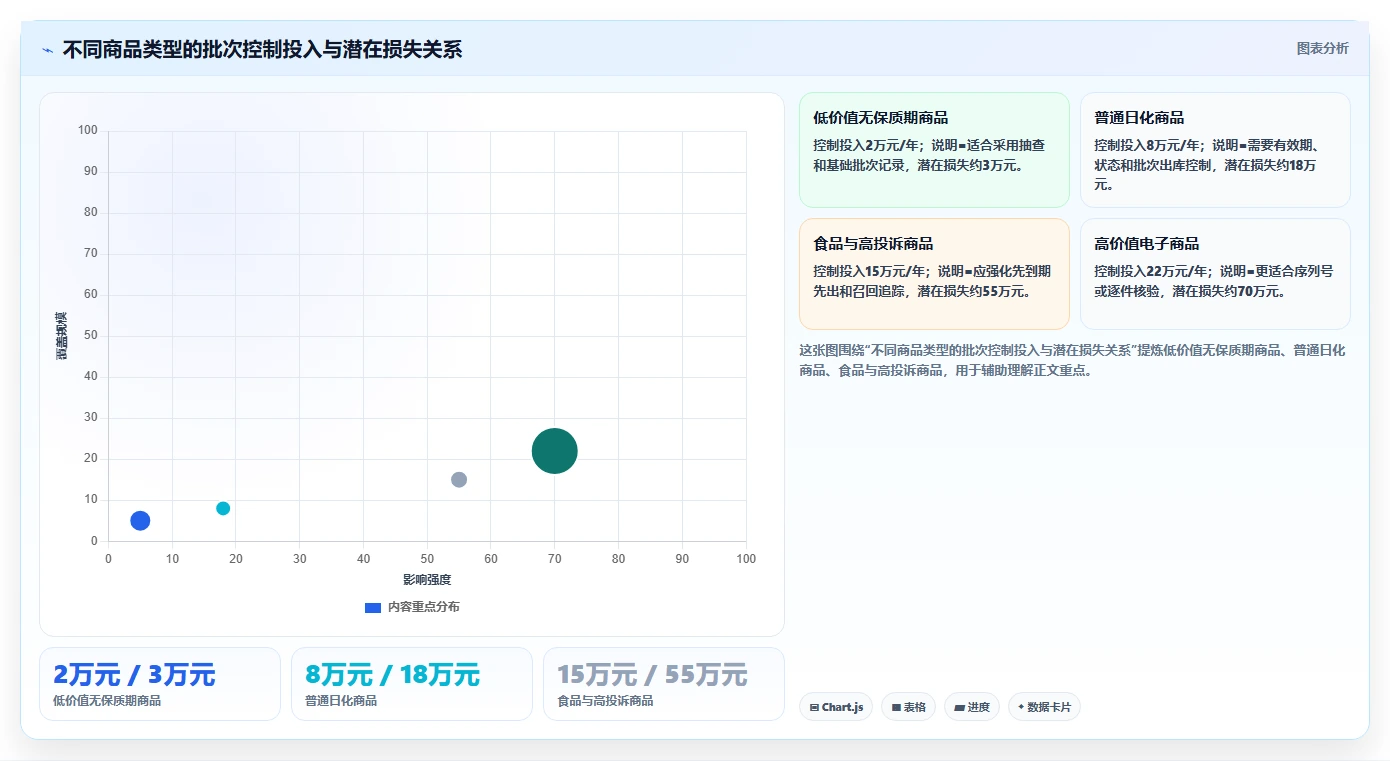Screen dimensions: 1390x761
Task: Open the 普通日化商品 info card
Action: pyautogui.click(x=1215, y=150)
